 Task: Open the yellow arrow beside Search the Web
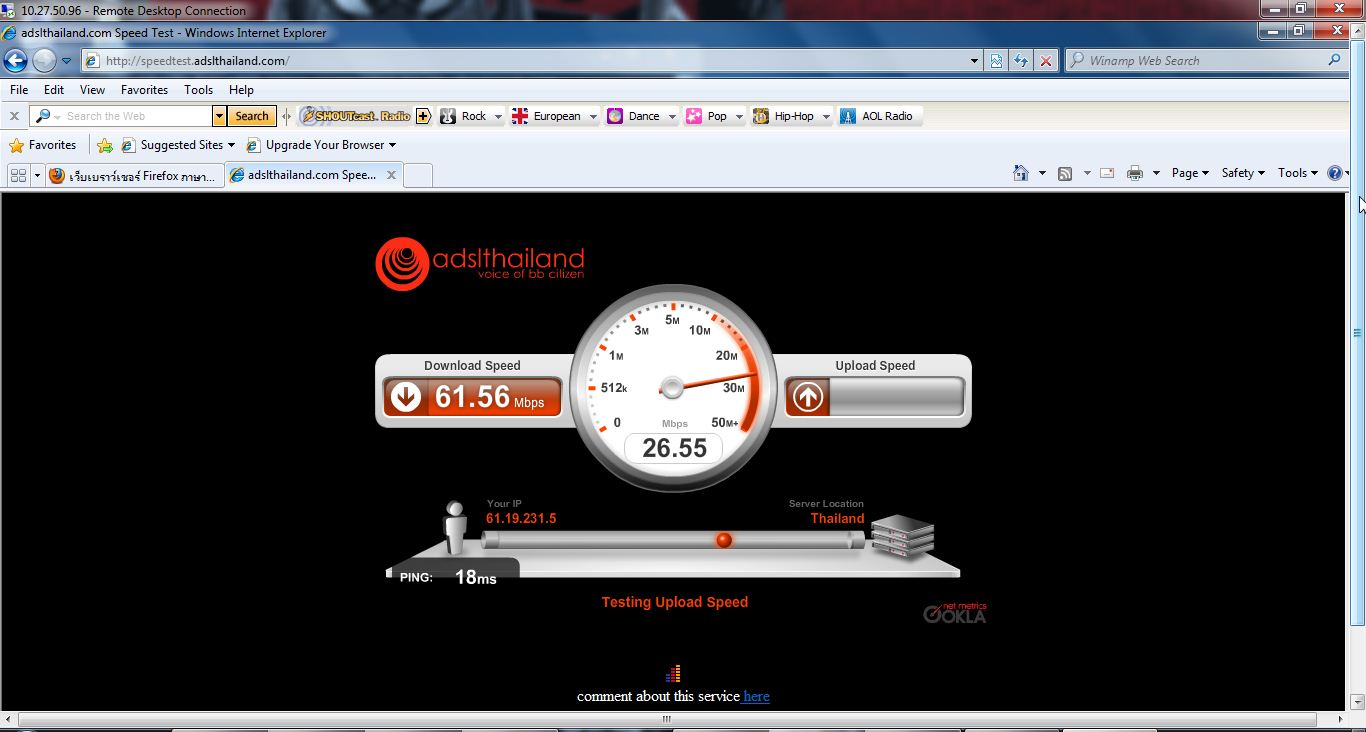220,116
